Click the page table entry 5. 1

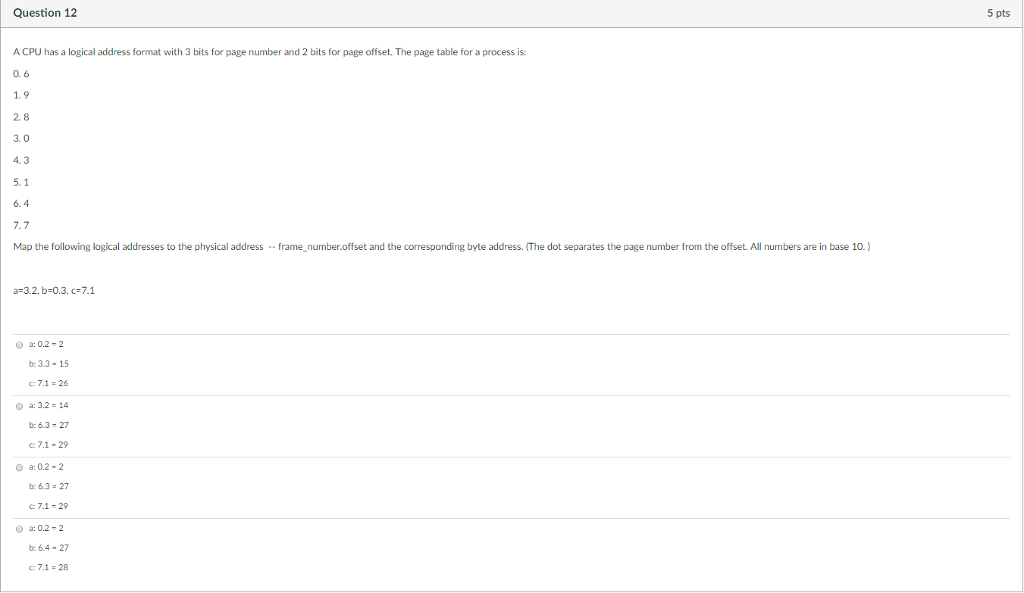(x=21, y=182)
